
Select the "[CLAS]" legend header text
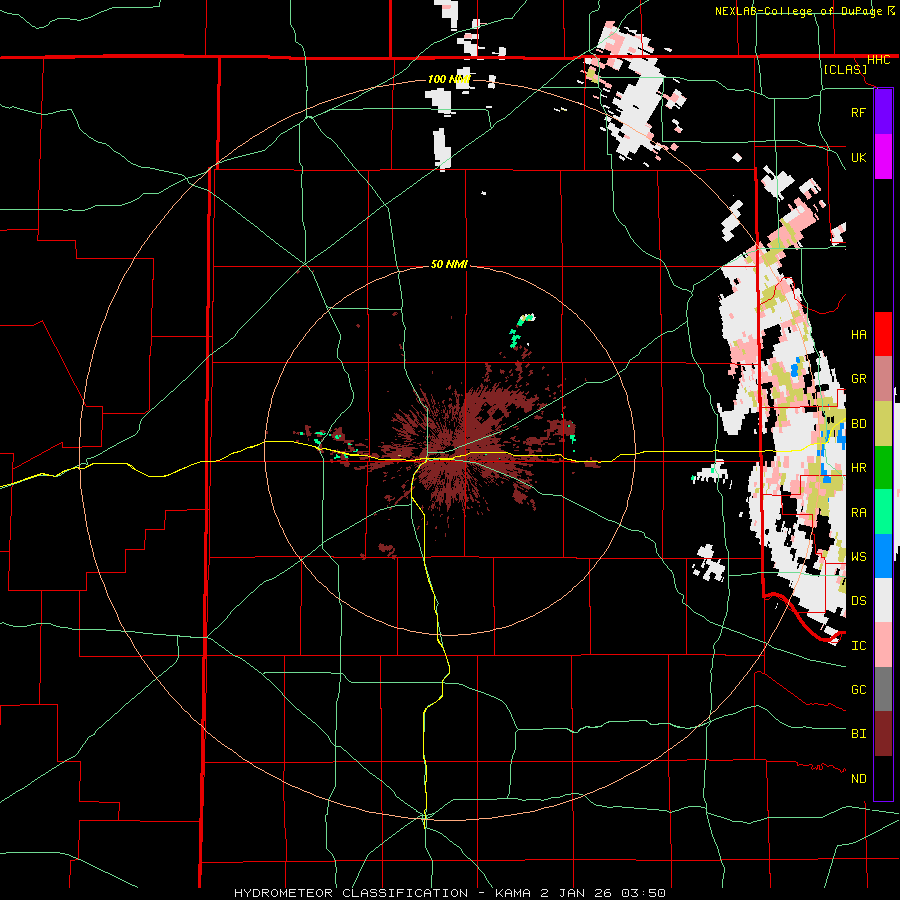click(x=845, y=70)
